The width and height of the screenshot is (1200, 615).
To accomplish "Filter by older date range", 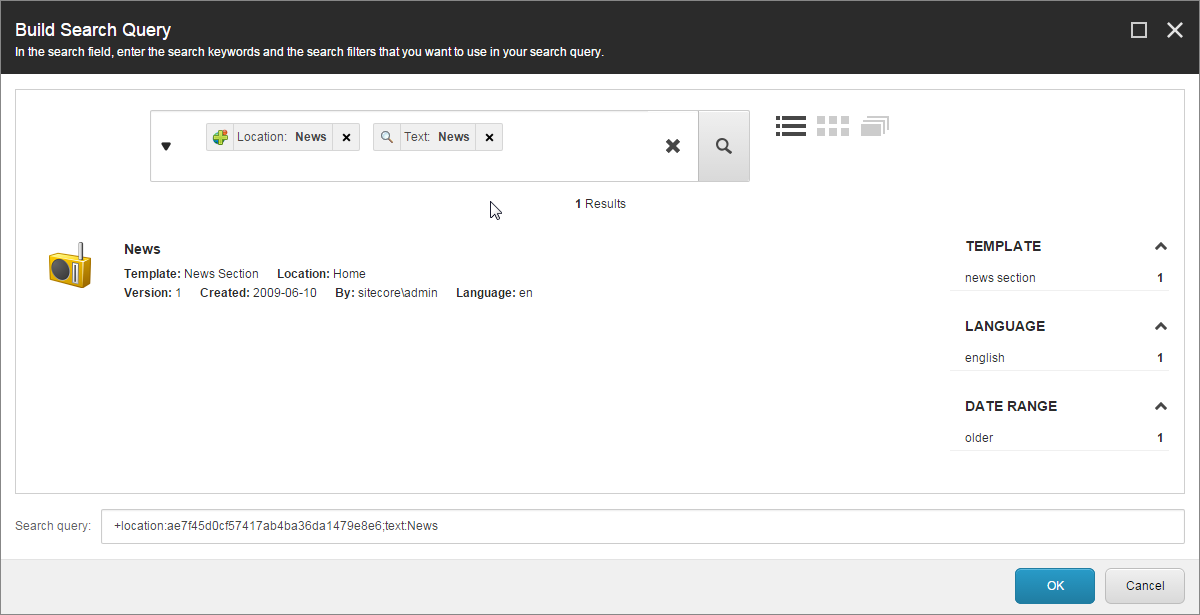I will [979, 438].
